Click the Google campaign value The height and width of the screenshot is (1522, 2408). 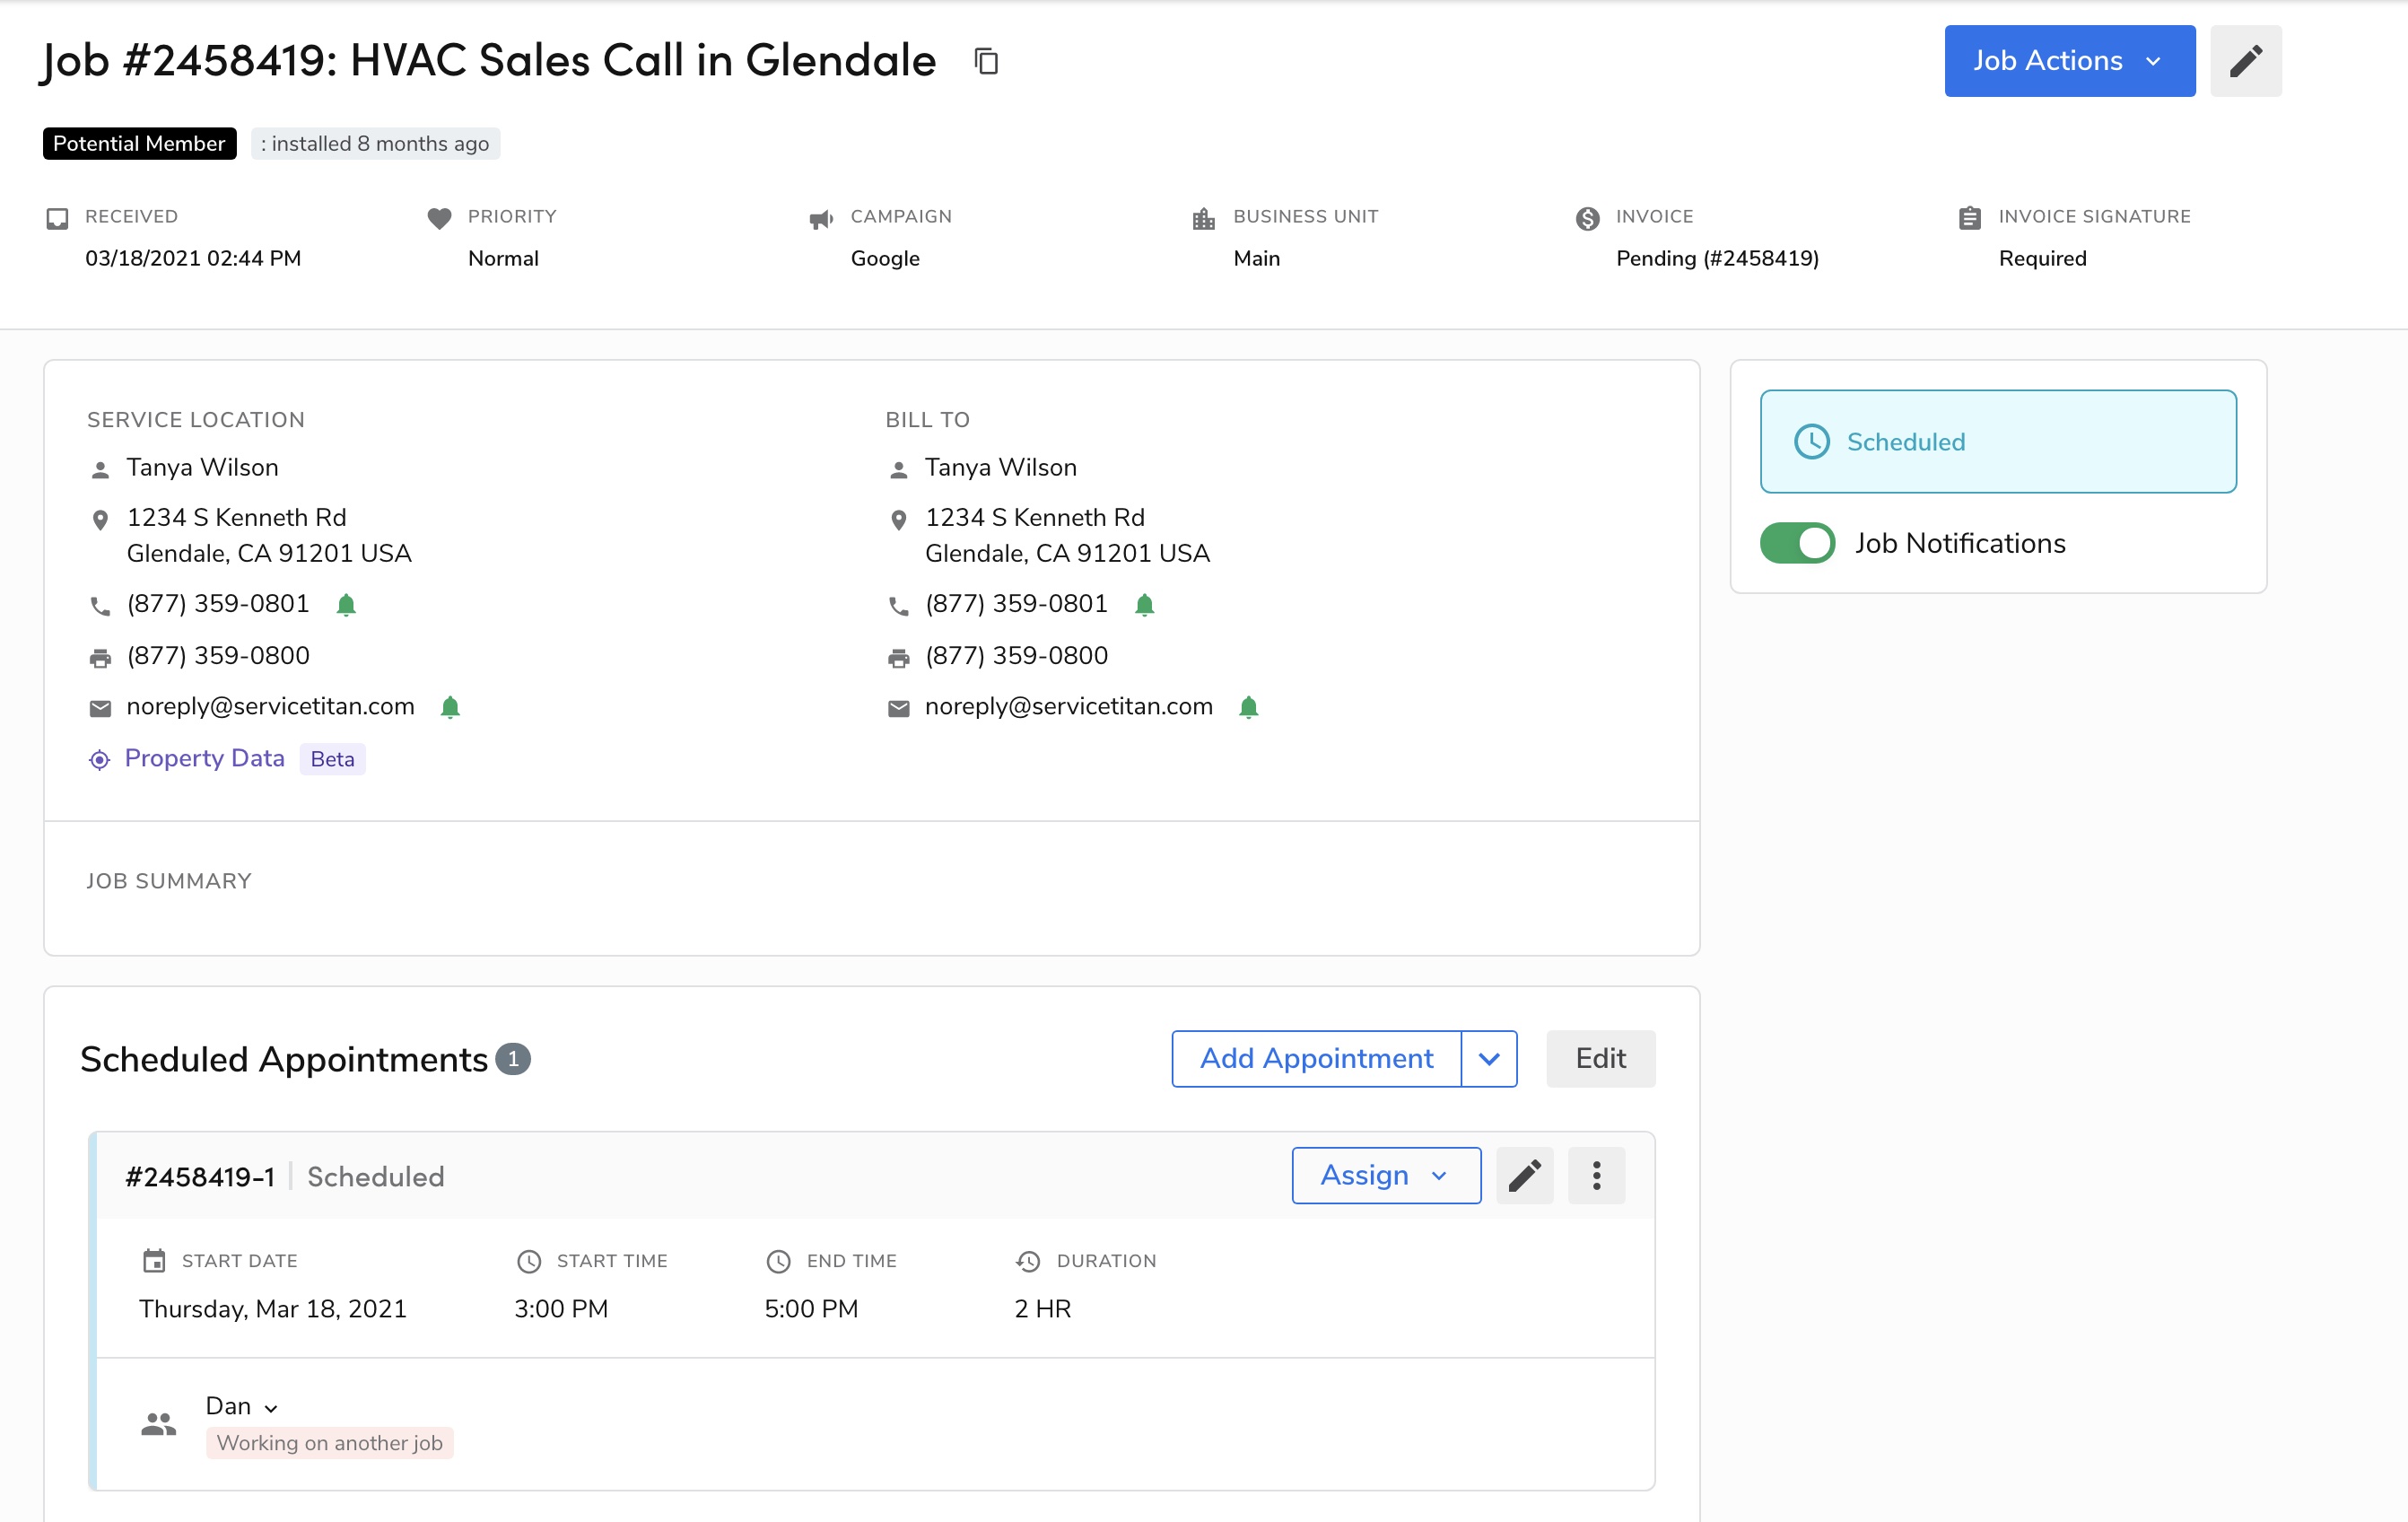point(885,258)
